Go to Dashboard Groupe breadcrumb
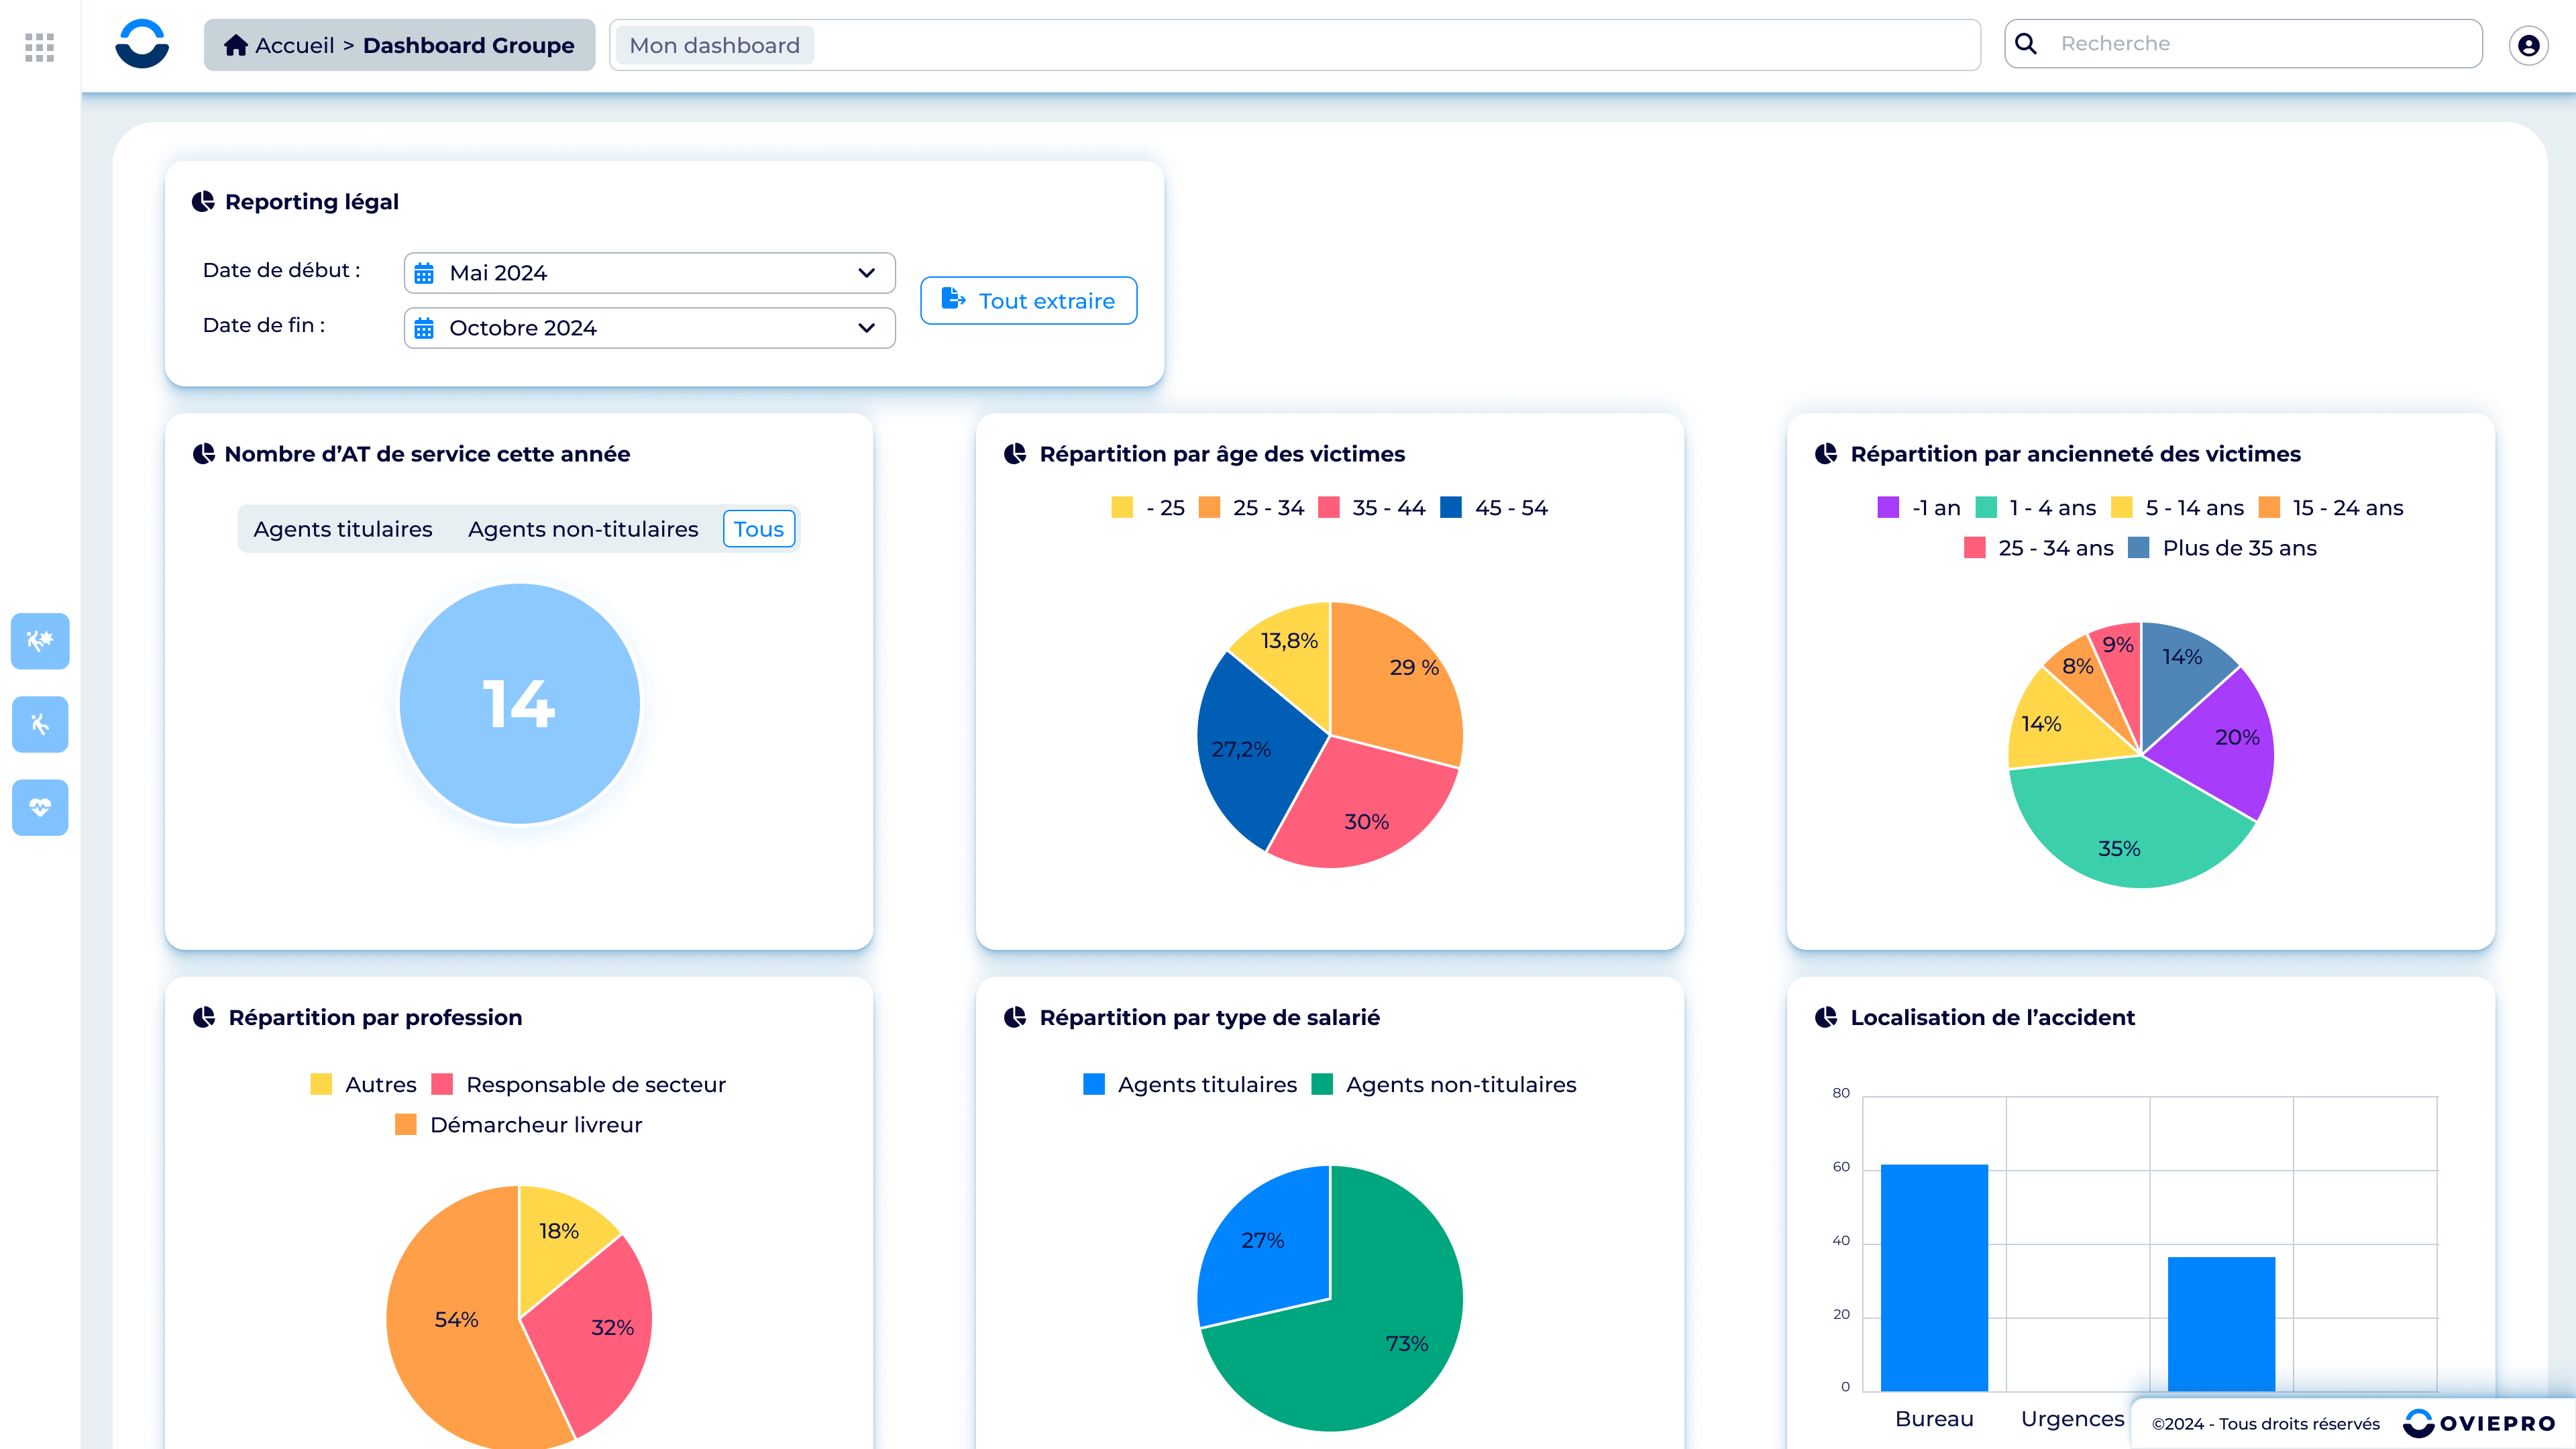This screenshot has height=1449, width=2576. [468, 45]
